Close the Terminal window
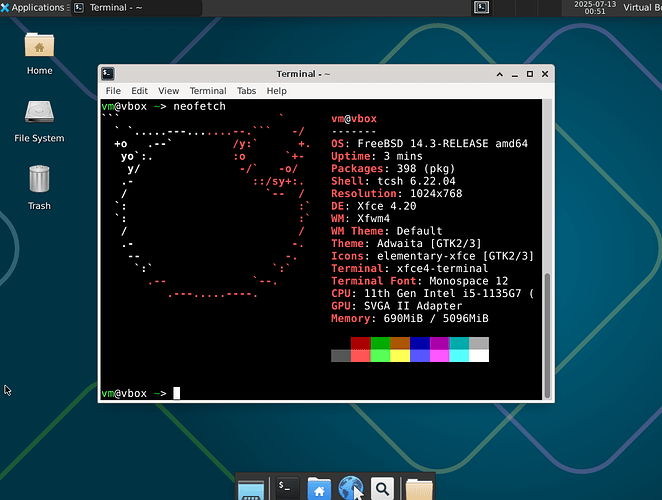Image resolution: width=662 pixels, height=500 pixels. tap(545, 74)
